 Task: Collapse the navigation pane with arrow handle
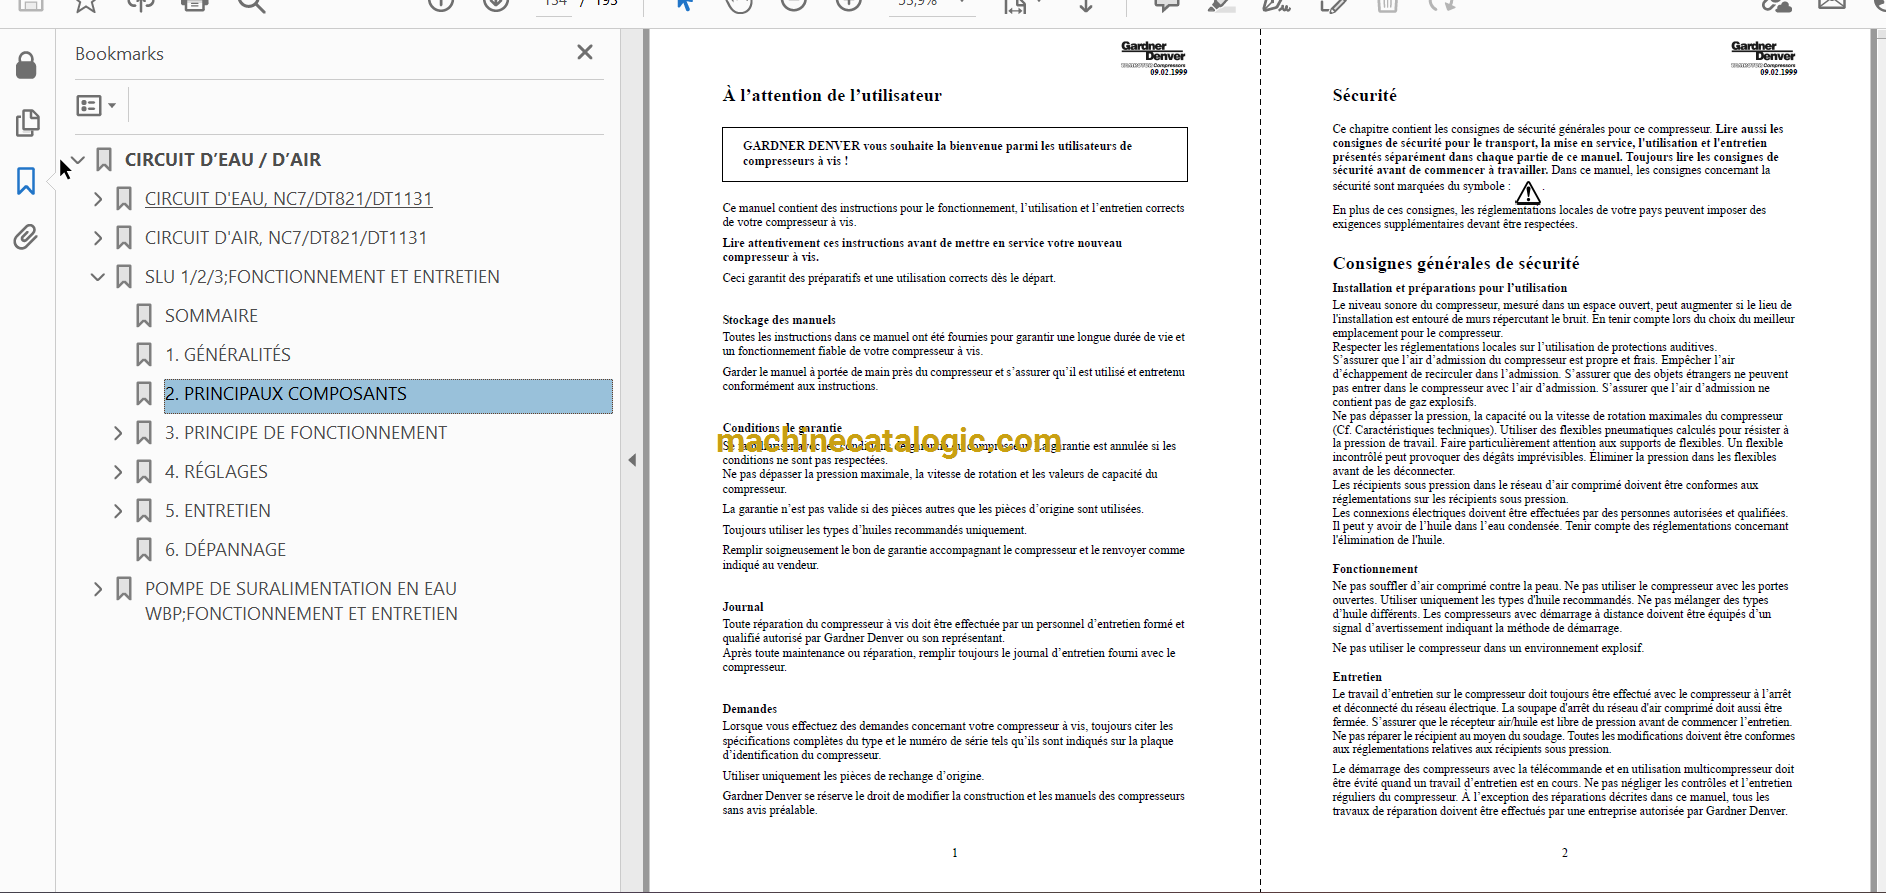[x=632, y=460]
